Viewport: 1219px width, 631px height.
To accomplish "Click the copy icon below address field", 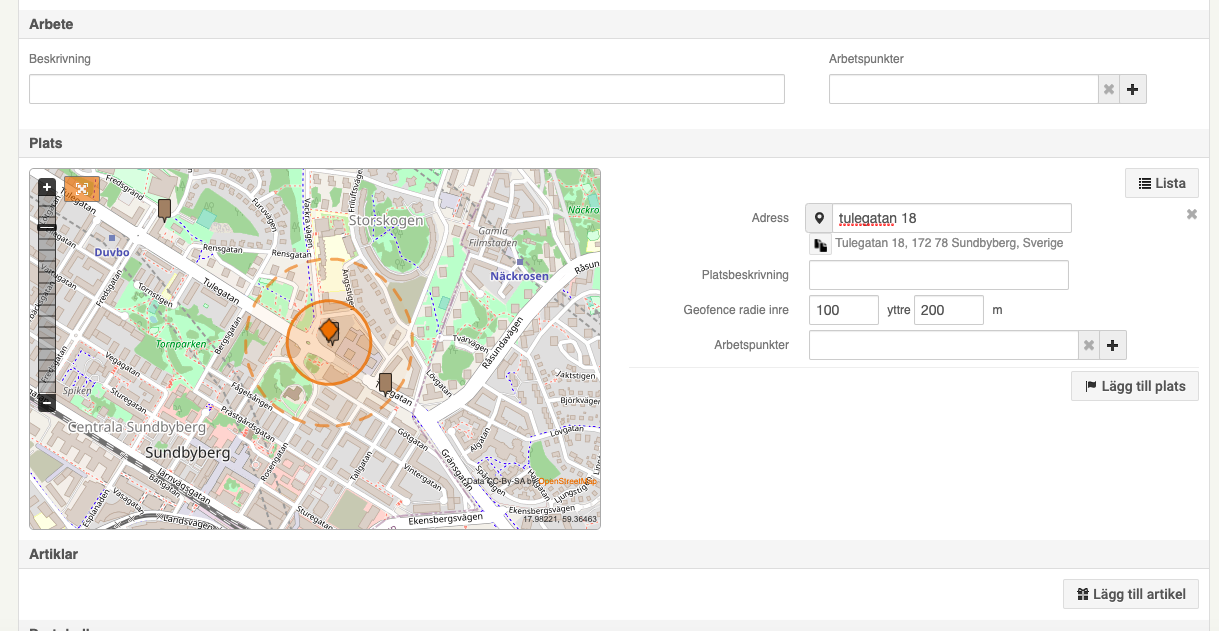I will pos(821,244).
